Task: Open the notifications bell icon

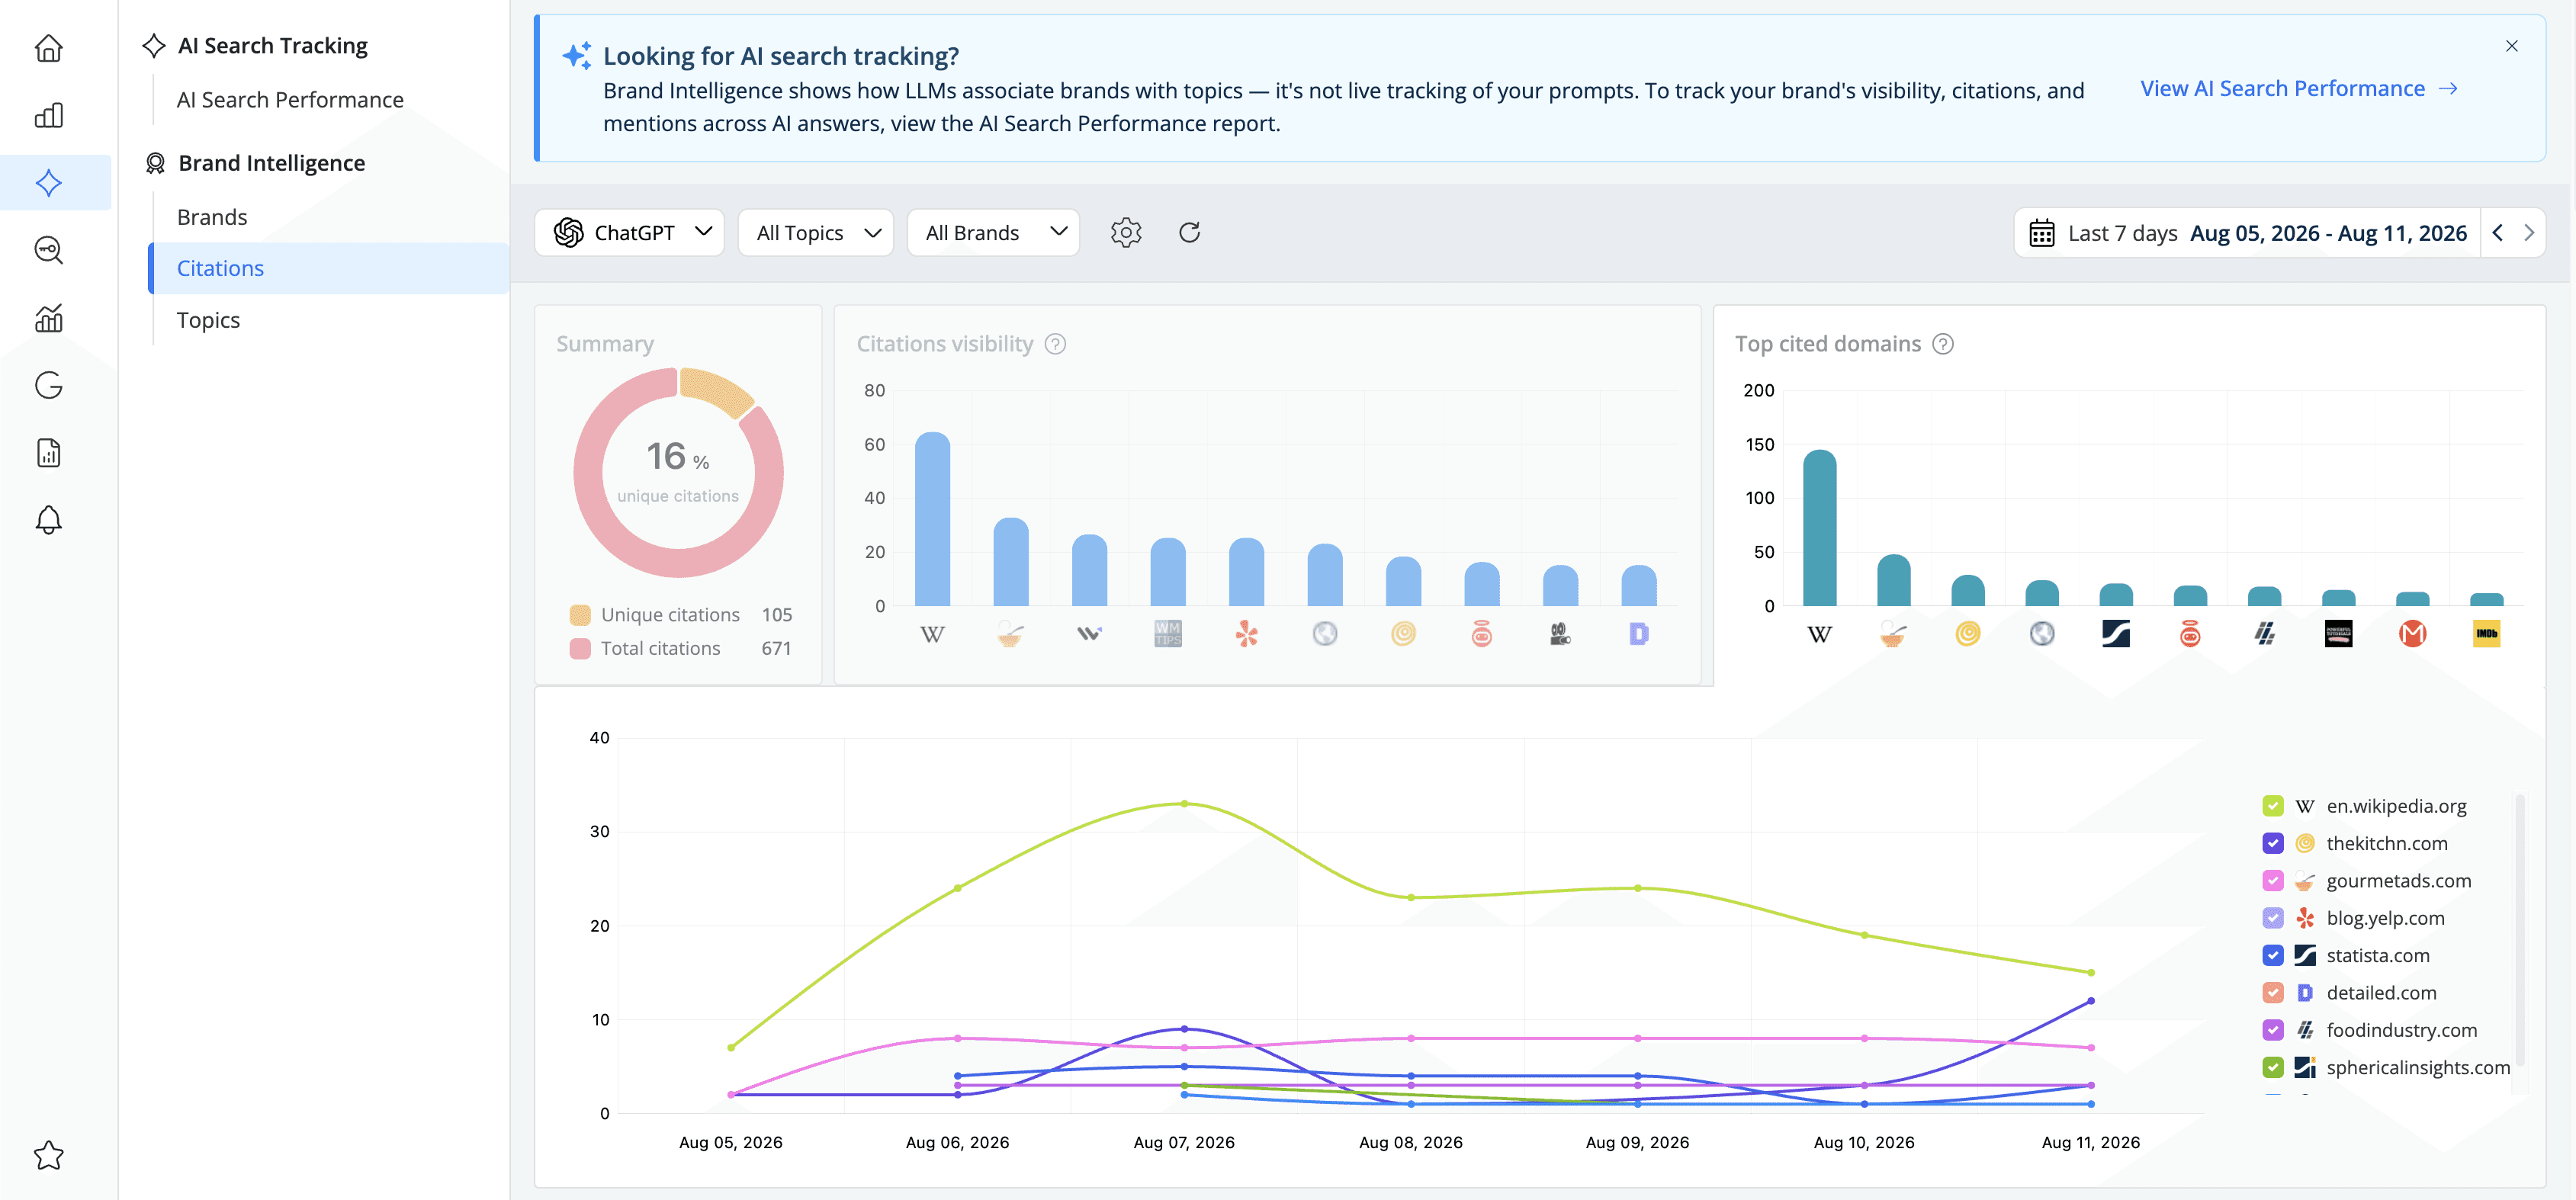Action: click(48, 520)
